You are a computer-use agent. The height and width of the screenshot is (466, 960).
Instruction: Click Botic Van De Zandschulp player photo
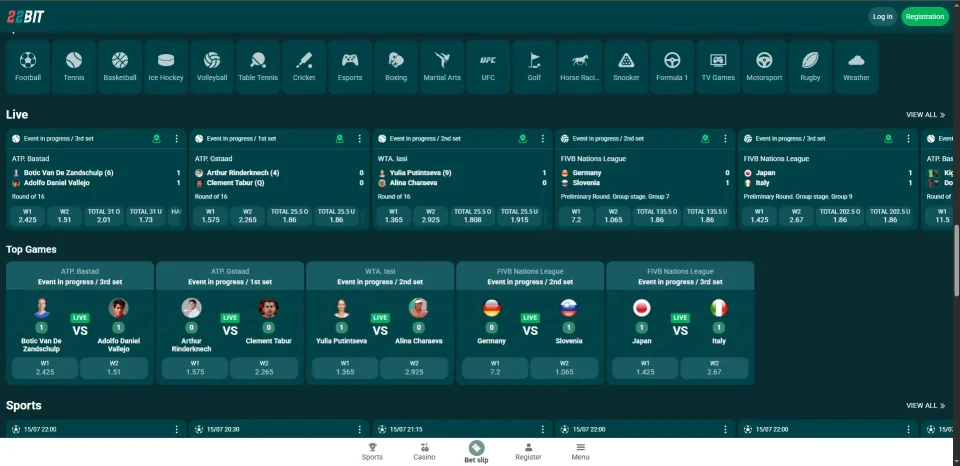pos(42,308)
